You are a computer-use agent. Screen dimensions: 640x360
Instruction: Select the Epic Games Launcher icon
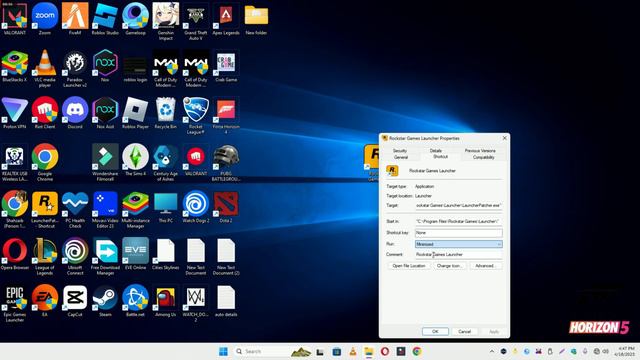15,303
